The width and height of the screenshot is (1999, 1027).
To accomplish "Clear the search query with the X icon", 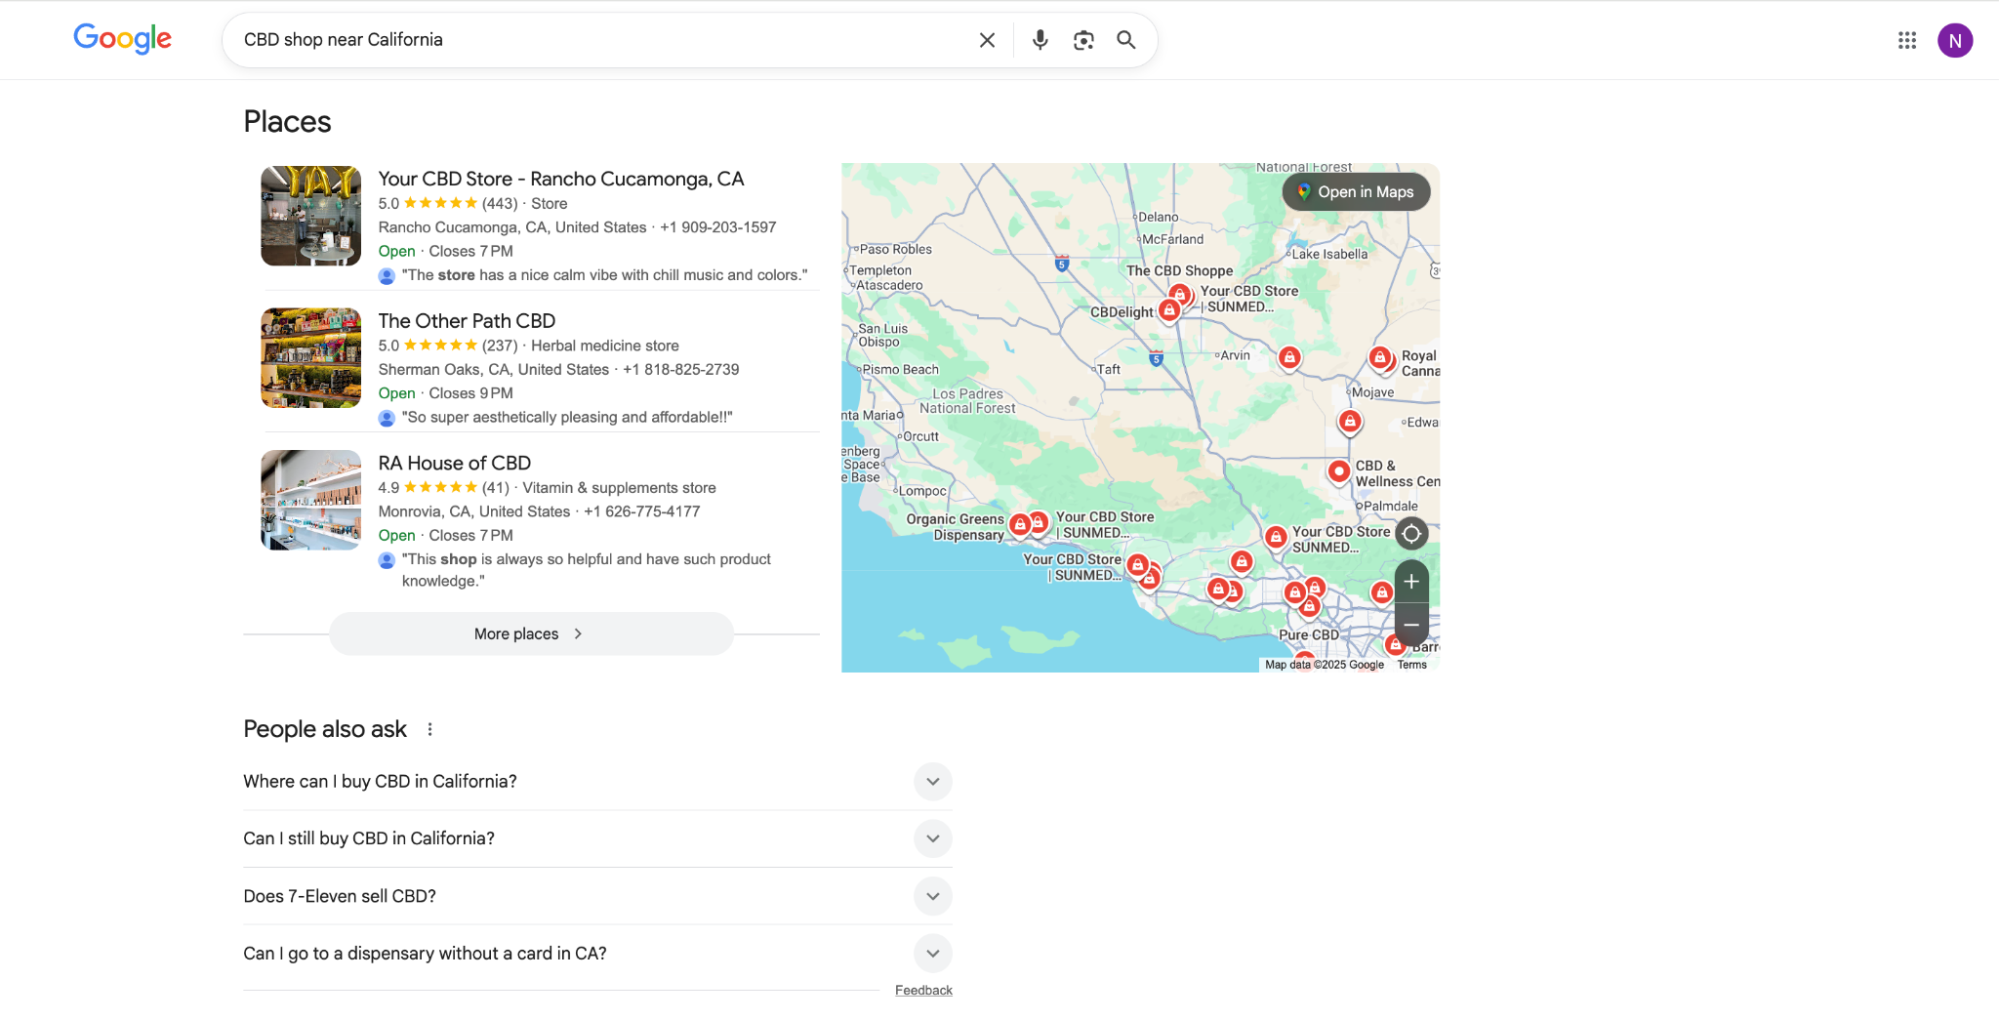I will click(x=986, y=39).
